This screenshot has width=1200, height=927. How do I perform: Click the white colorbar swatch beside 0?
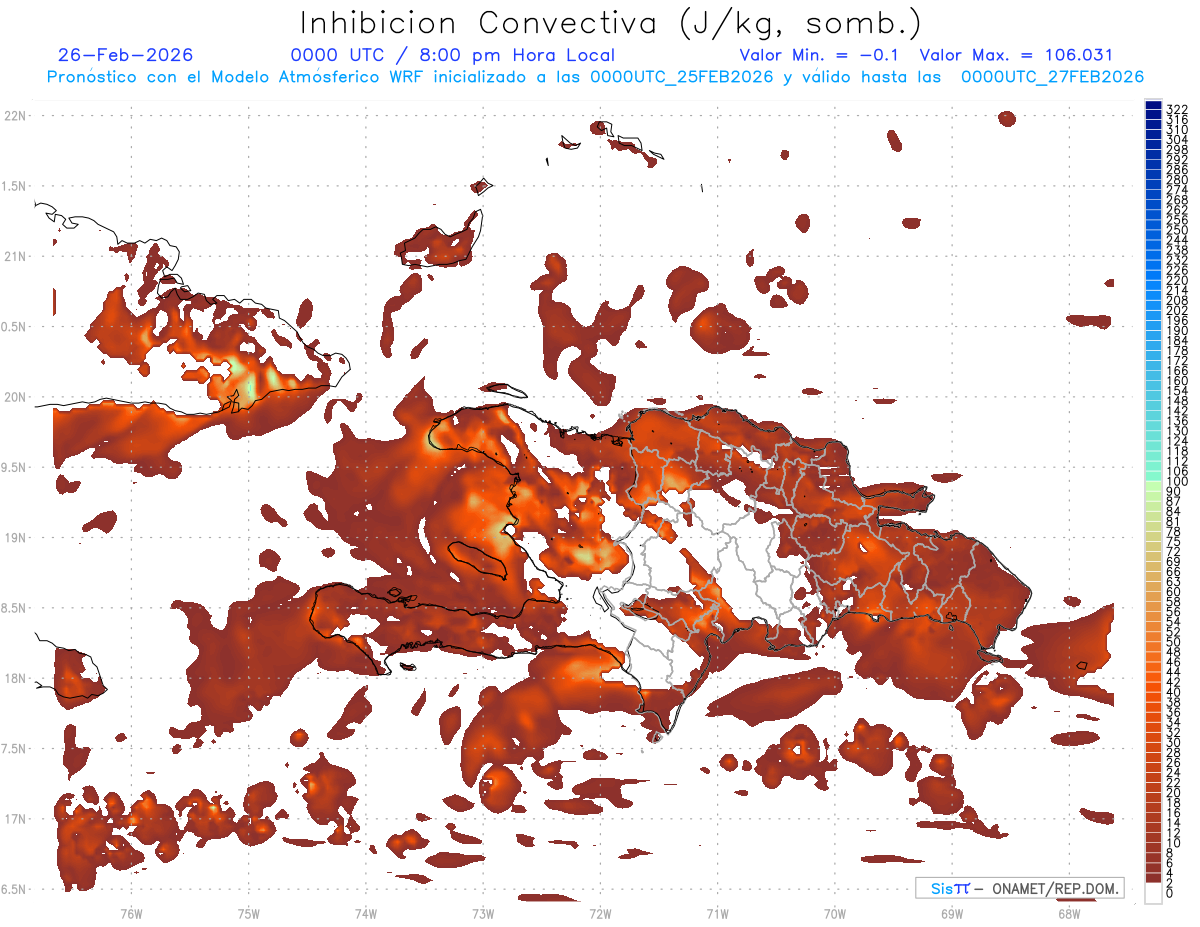(1153, 893)
